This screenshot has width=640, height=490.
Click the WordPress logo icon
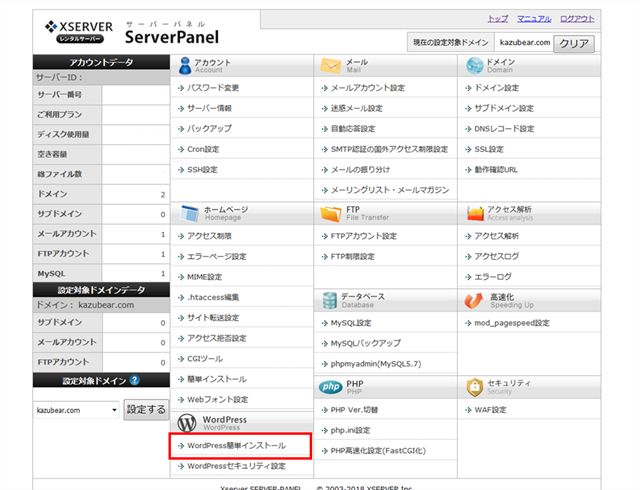pyautogui.click(x=187, y=423)
